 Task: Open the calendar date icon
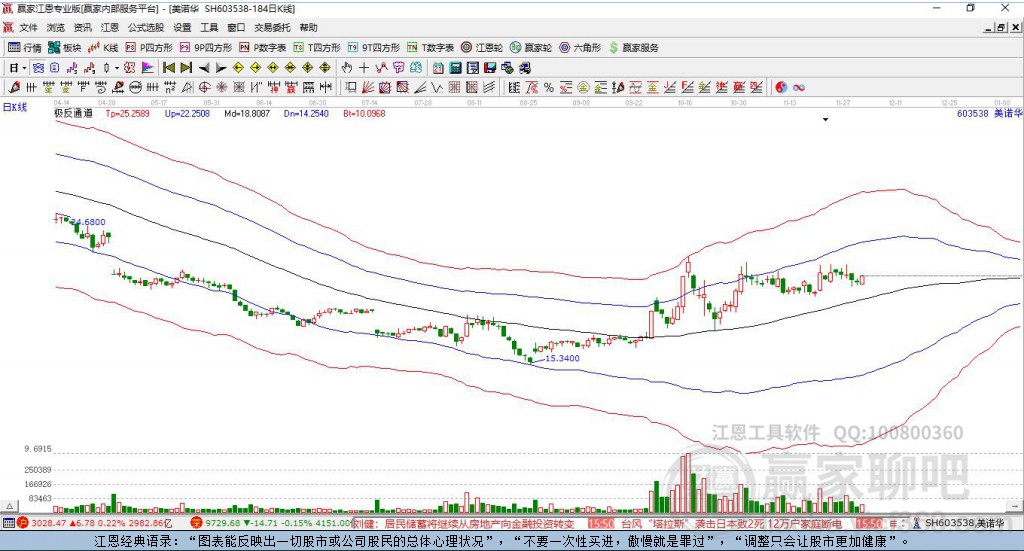[x=438, y=68]
